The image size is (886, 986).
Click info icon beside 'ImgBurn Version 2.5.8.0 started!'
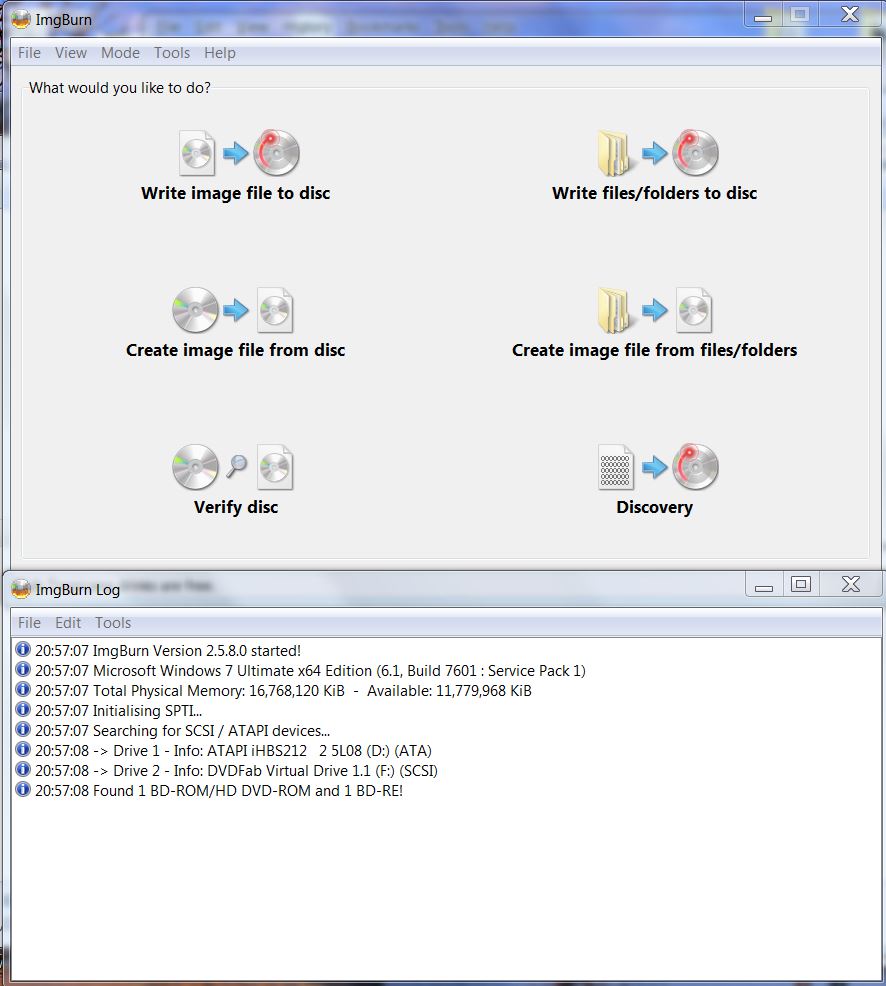click(x=23, y=649)
